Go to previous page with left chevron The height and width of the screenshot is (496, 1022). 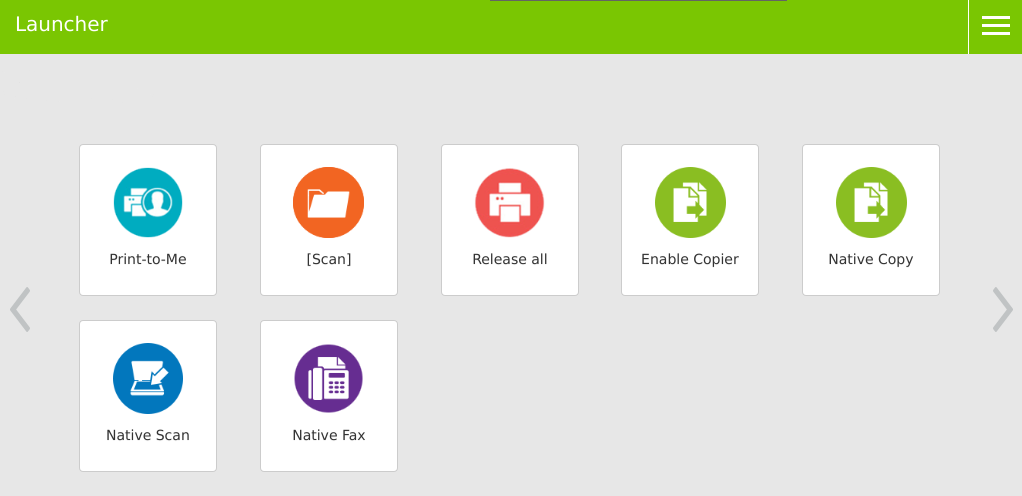coord(20,310)
